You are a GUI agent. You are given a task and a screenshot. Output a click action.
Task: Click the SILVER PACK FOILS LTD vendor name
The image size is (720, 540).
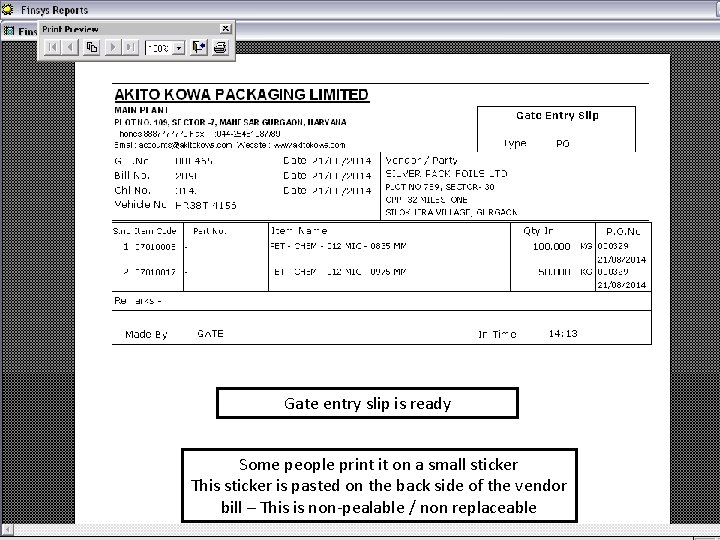pos(446,174)
